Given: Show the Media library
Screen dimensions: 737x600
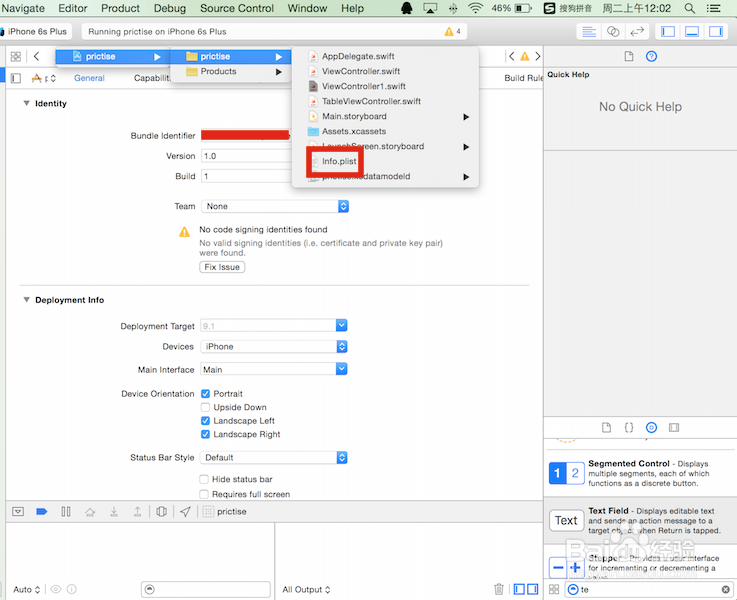Looking at the screenshot, I should 674,427.
